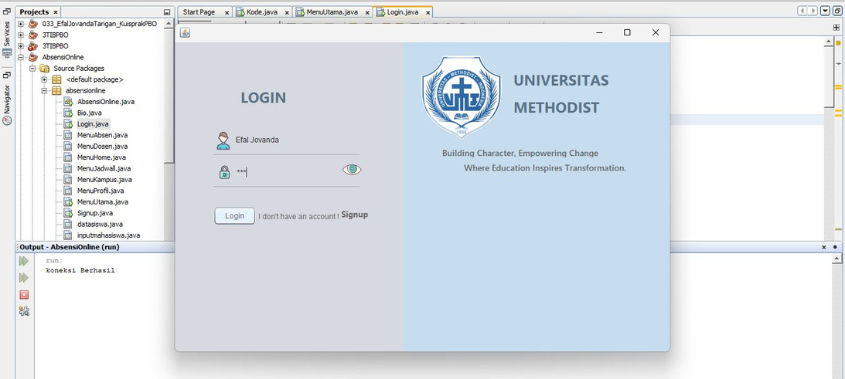Minimize the Output panel with the diamond icon

tap(836, 247)
